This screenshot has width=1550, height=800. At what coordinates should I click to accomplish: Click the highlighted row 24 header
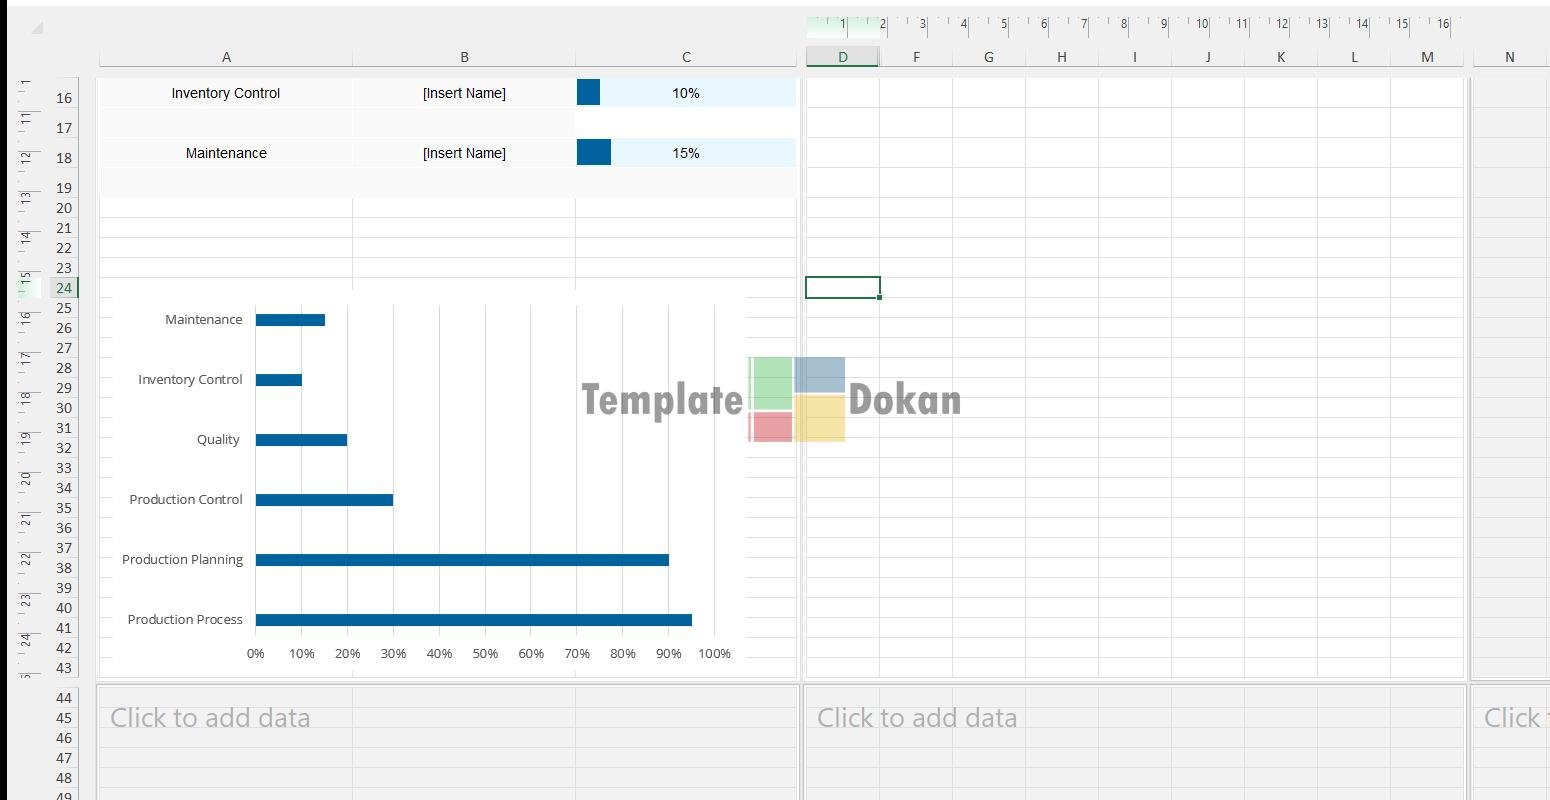[x=64, y=288]
